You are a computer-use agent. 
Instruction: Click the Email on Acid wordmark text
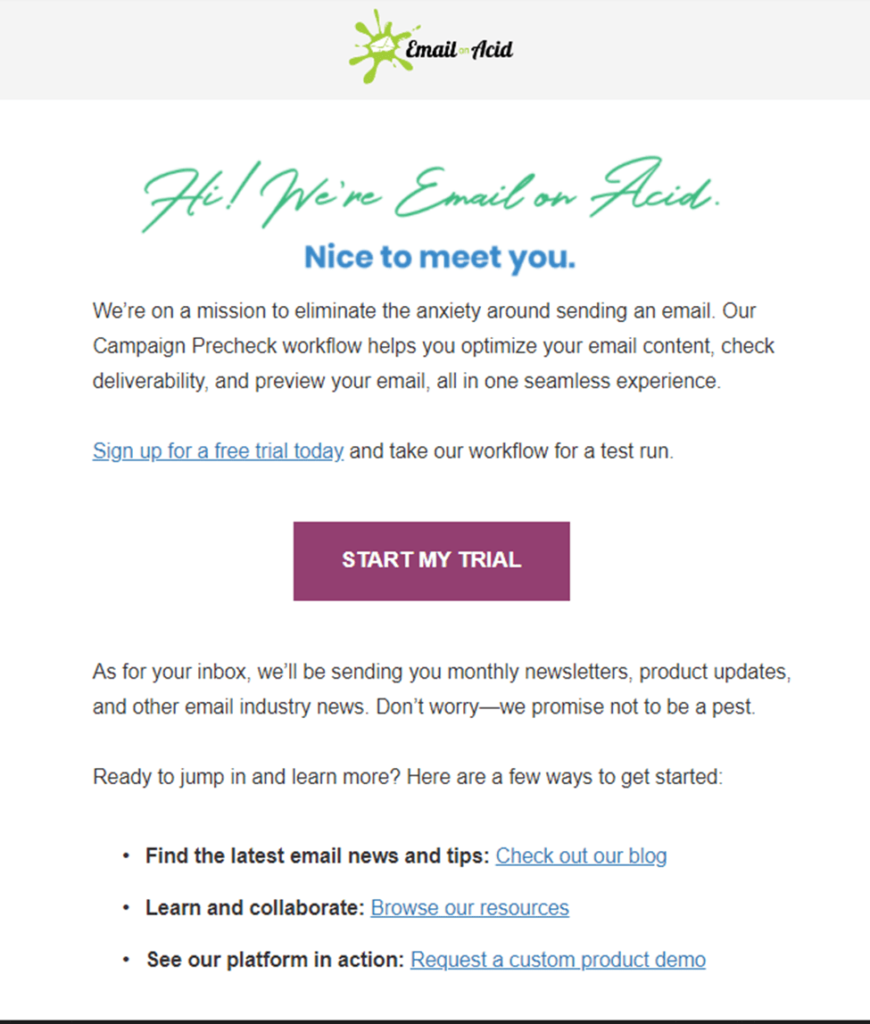pos(459,49)
